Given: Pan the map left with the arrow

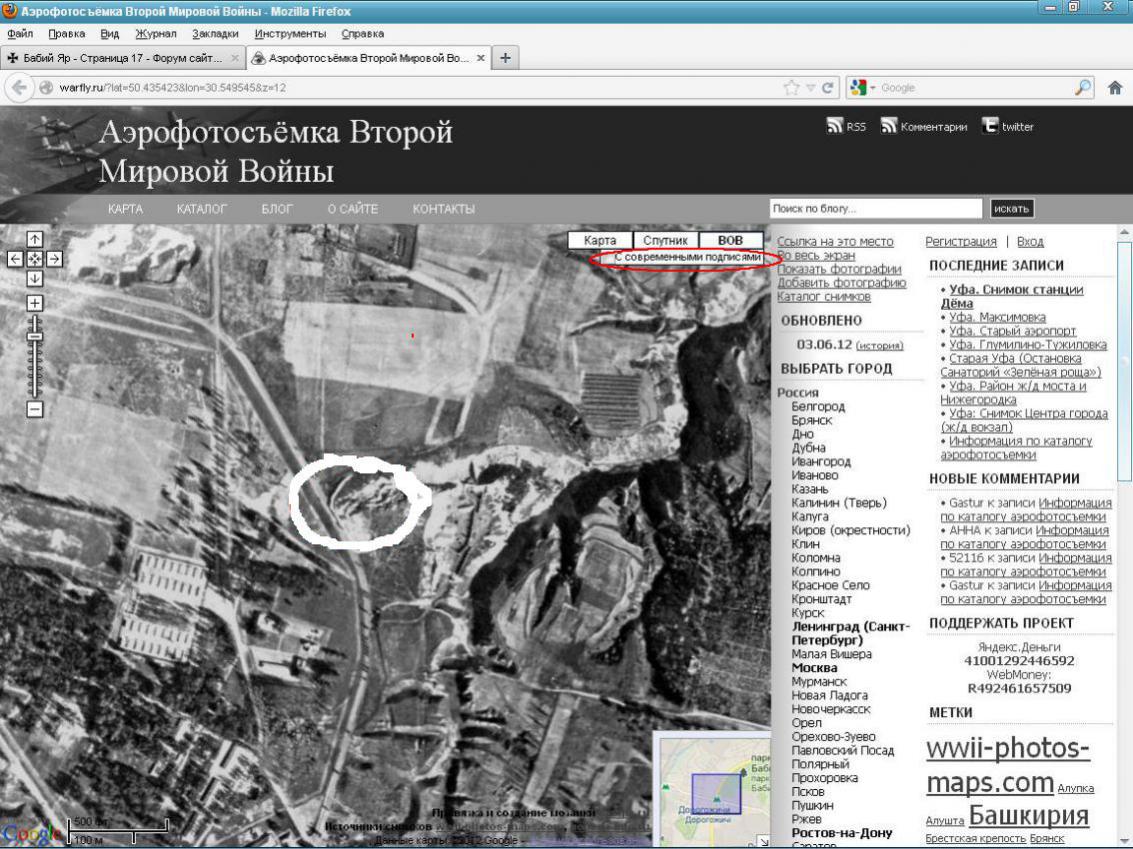Looking at the screenshot, I should 15,258.
